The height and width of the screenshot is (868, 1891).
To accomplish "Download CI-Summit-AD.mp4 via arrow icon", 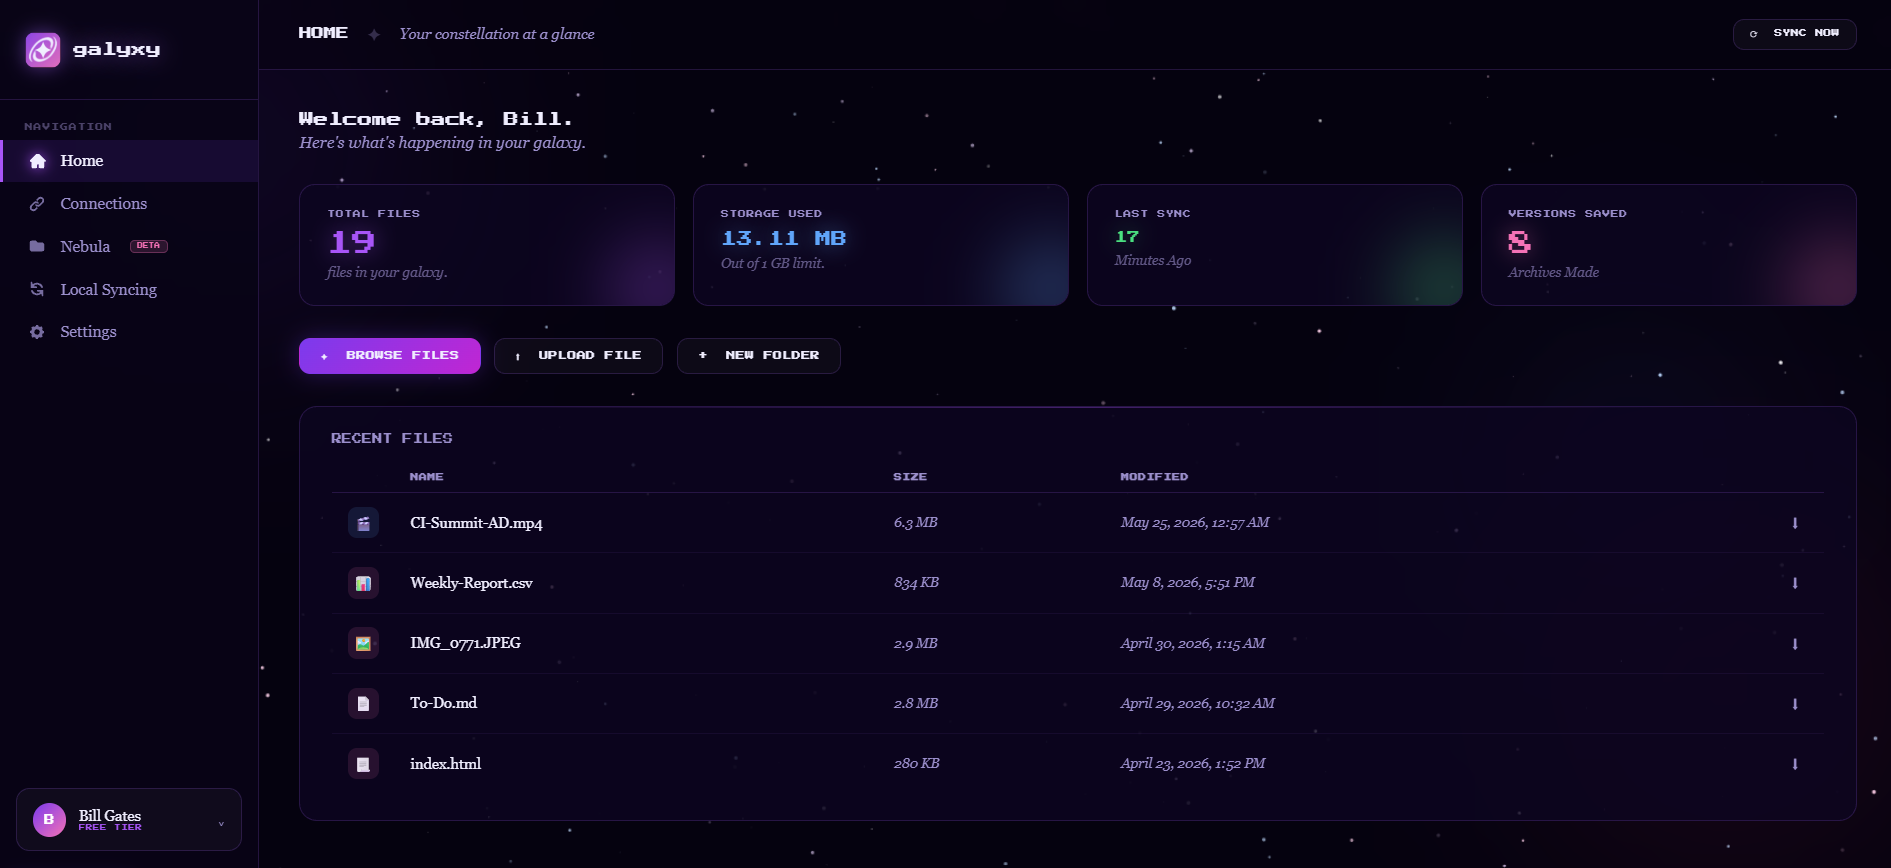I will 1795,523.
